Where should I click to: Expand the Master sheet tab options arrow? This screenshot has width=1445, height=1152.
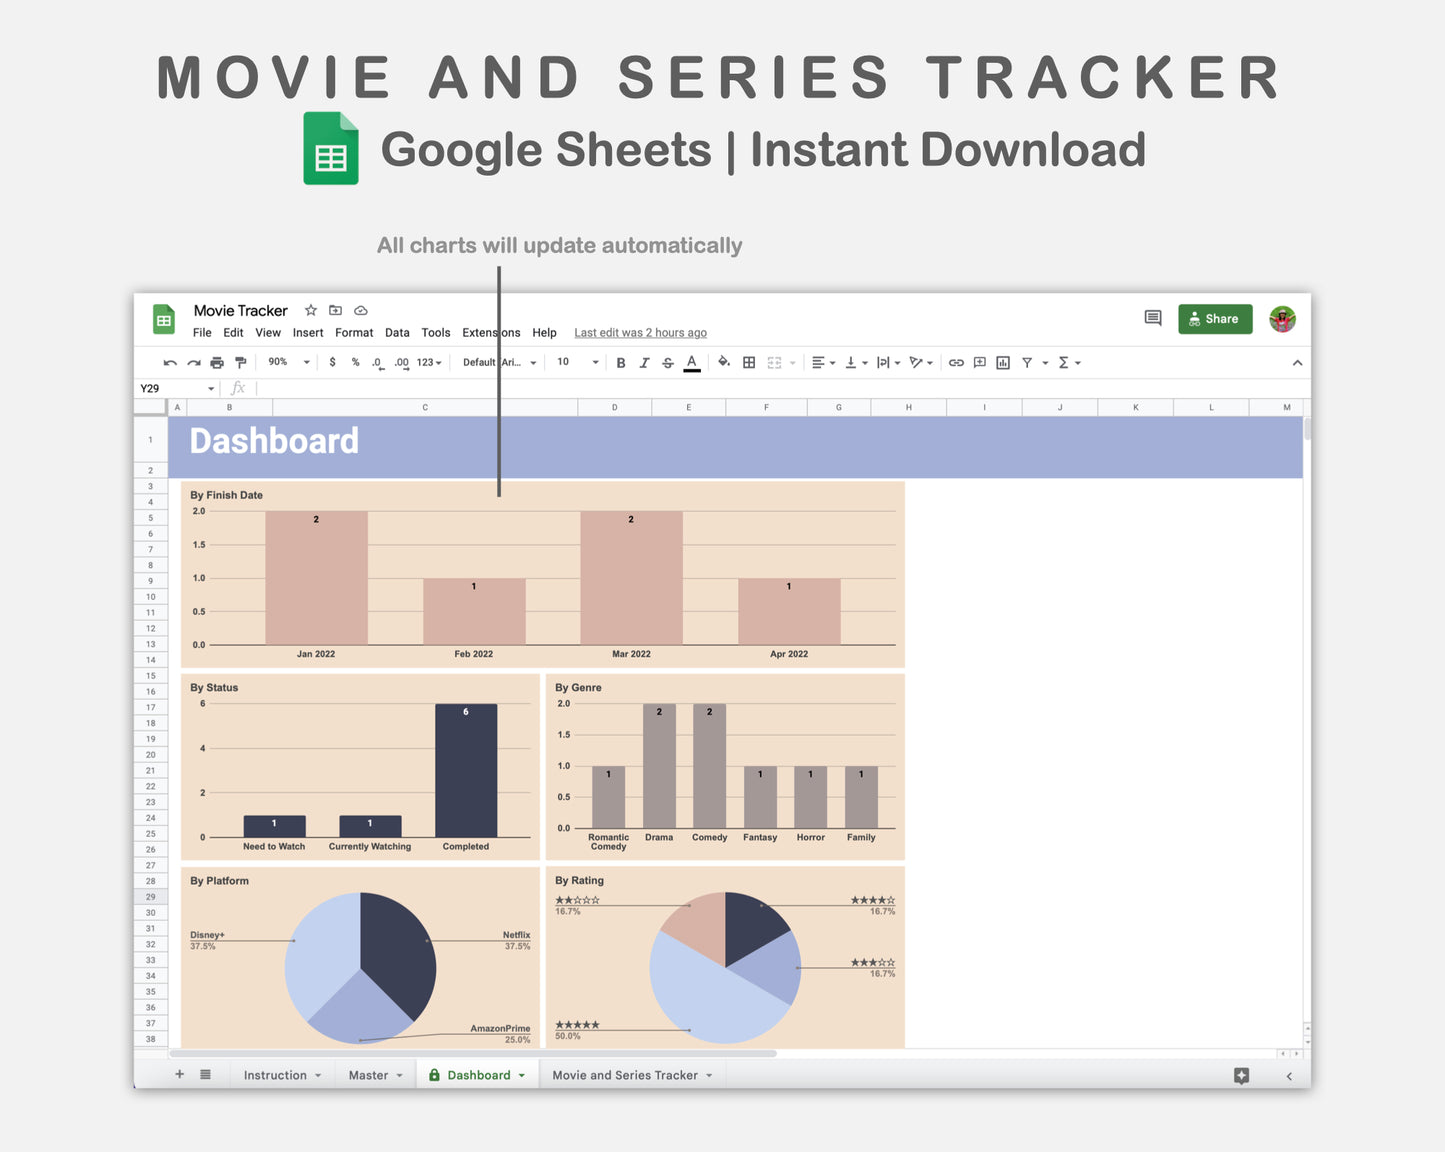pos(400,1076)
